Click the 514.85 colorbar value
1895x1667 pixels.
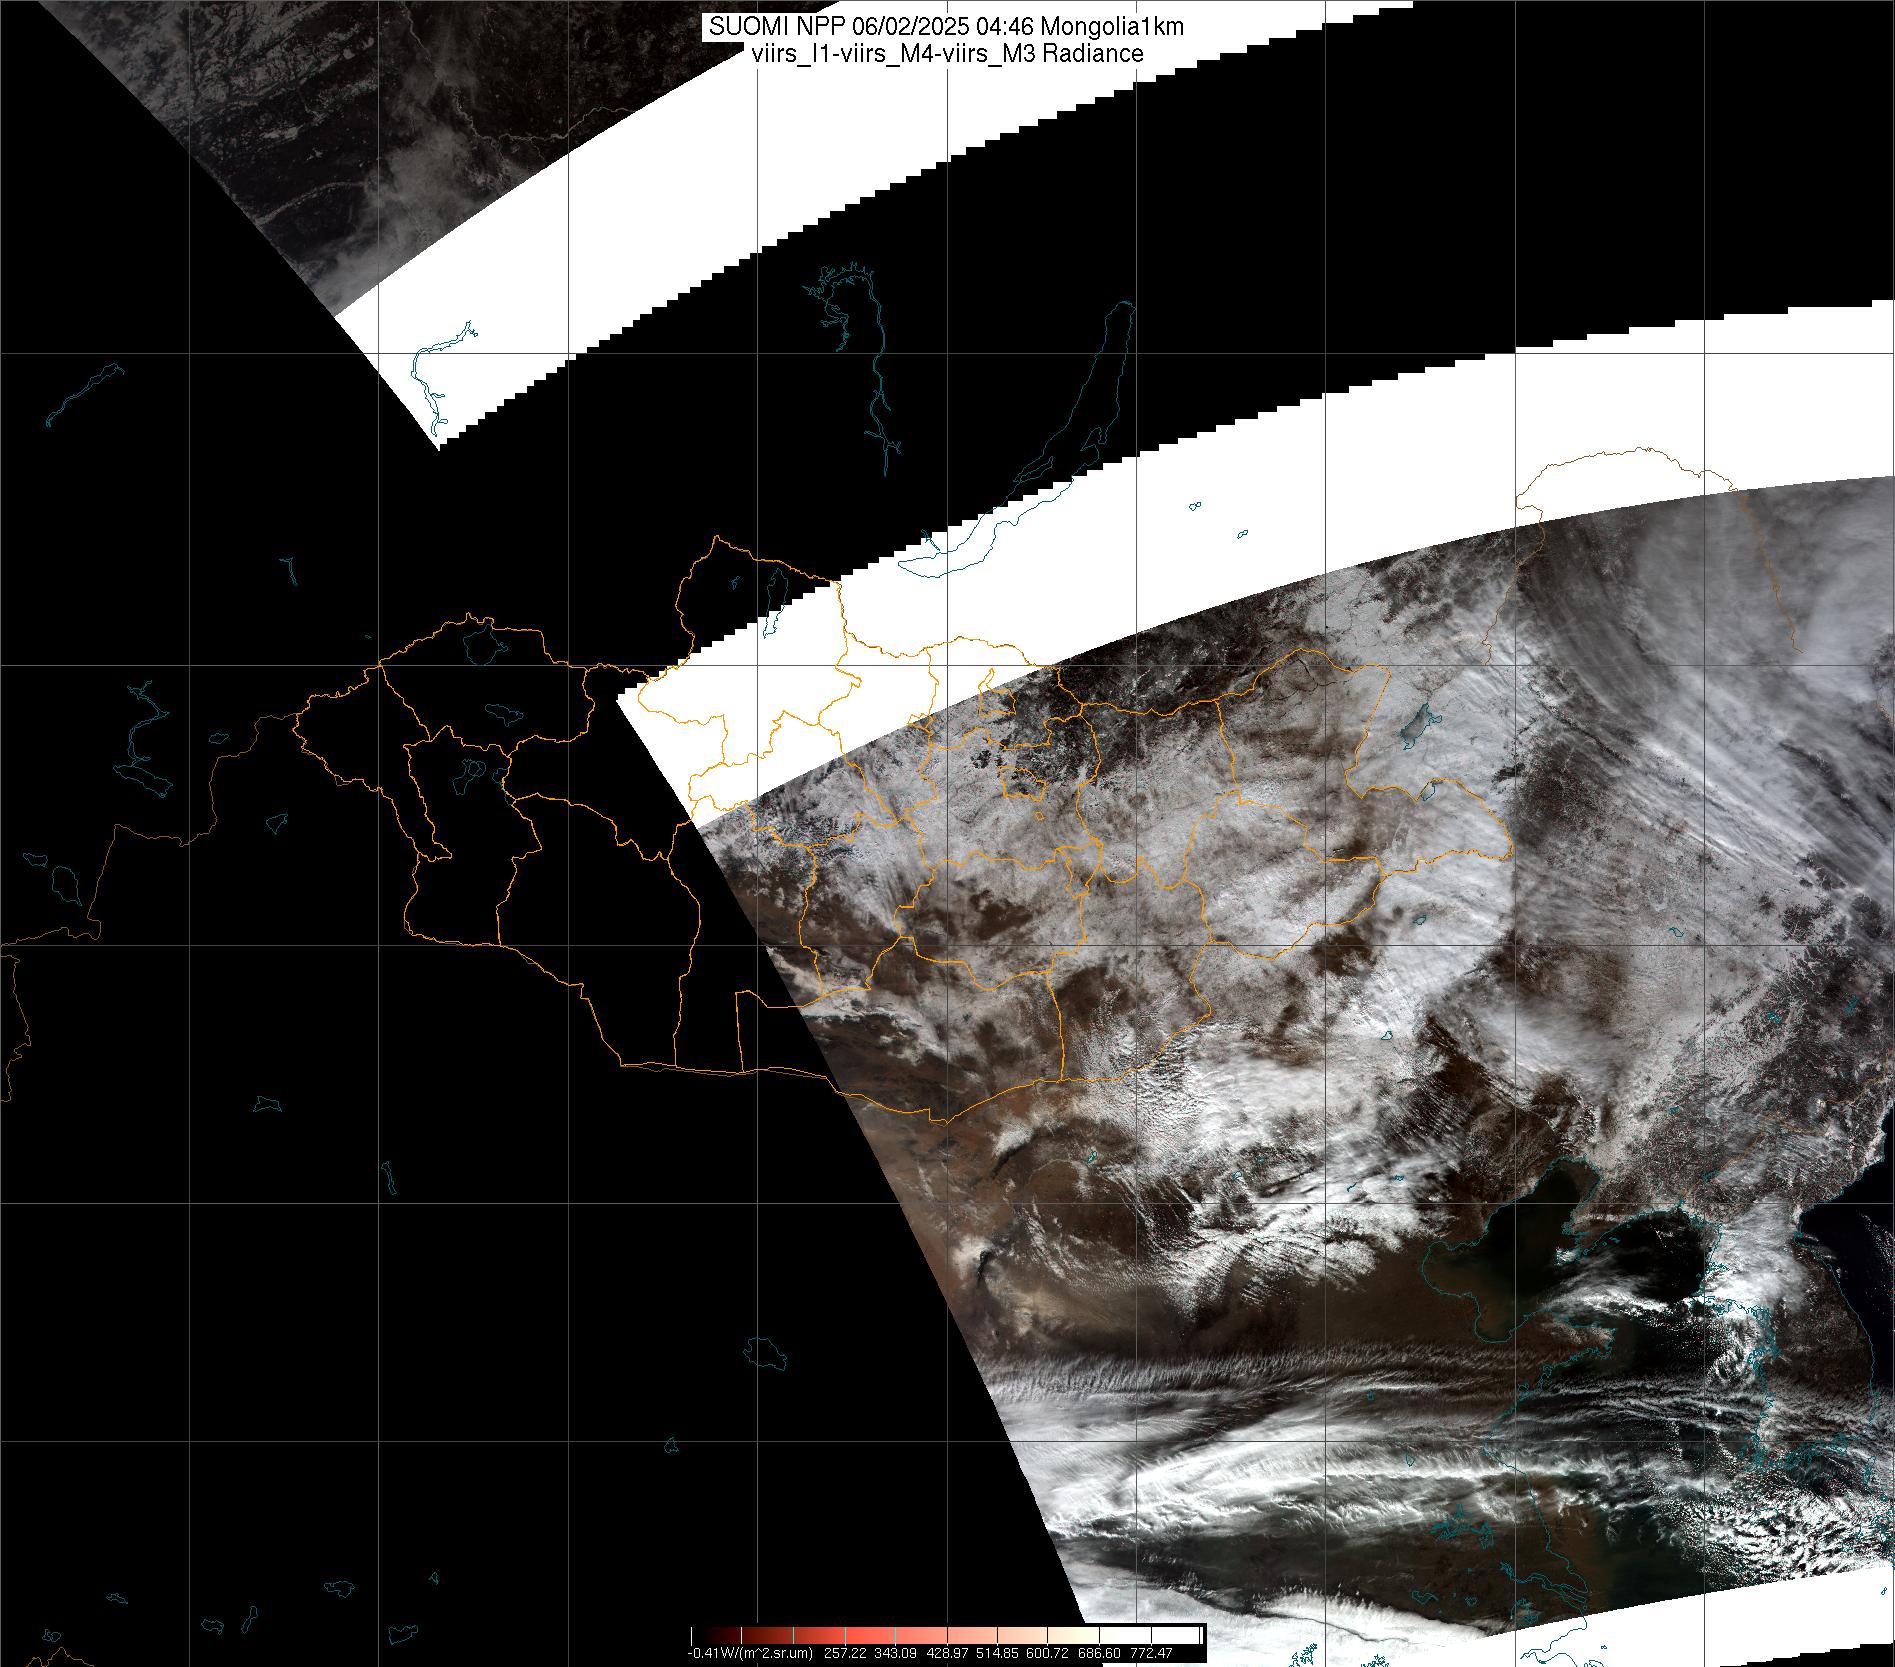(997, 1653)
